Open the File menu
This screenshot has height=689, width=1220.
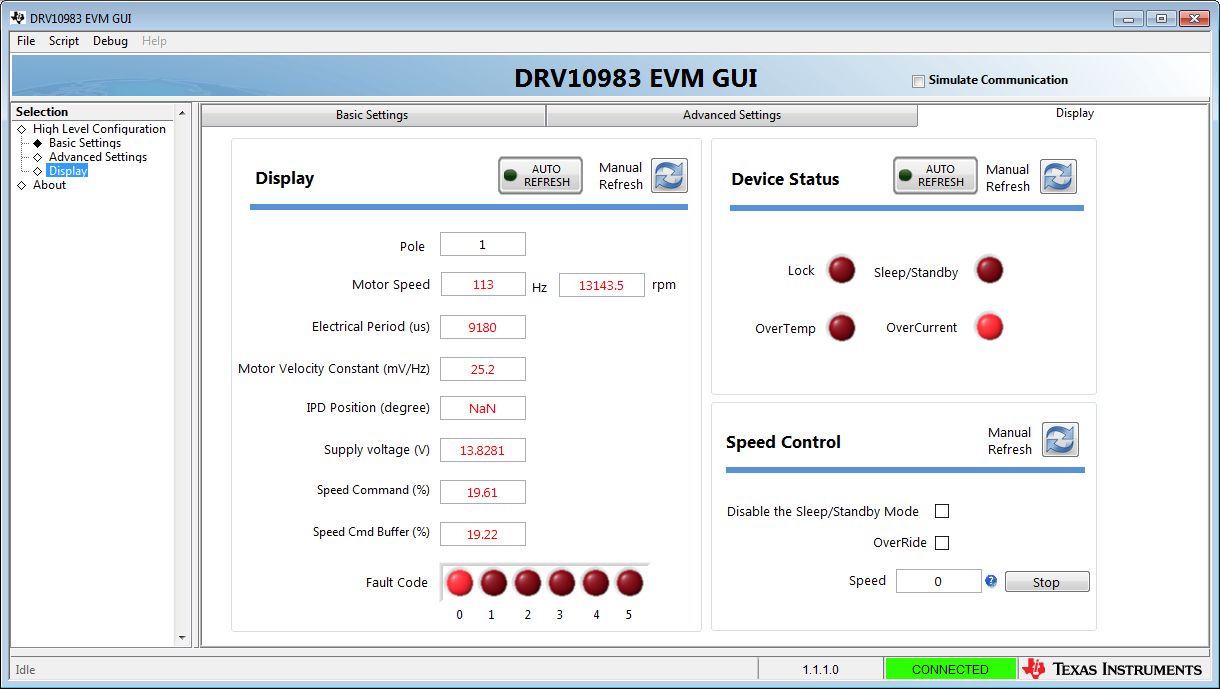26,41
